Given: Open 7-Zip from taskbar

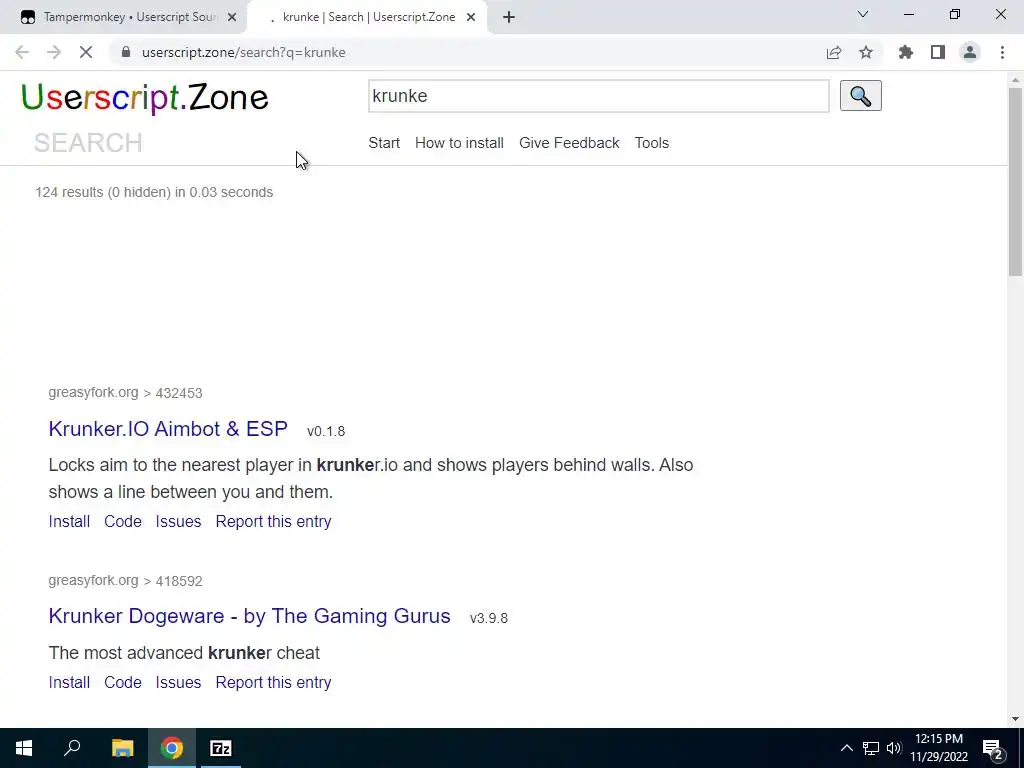Looking at the screenshot, I should coord(221,748).
